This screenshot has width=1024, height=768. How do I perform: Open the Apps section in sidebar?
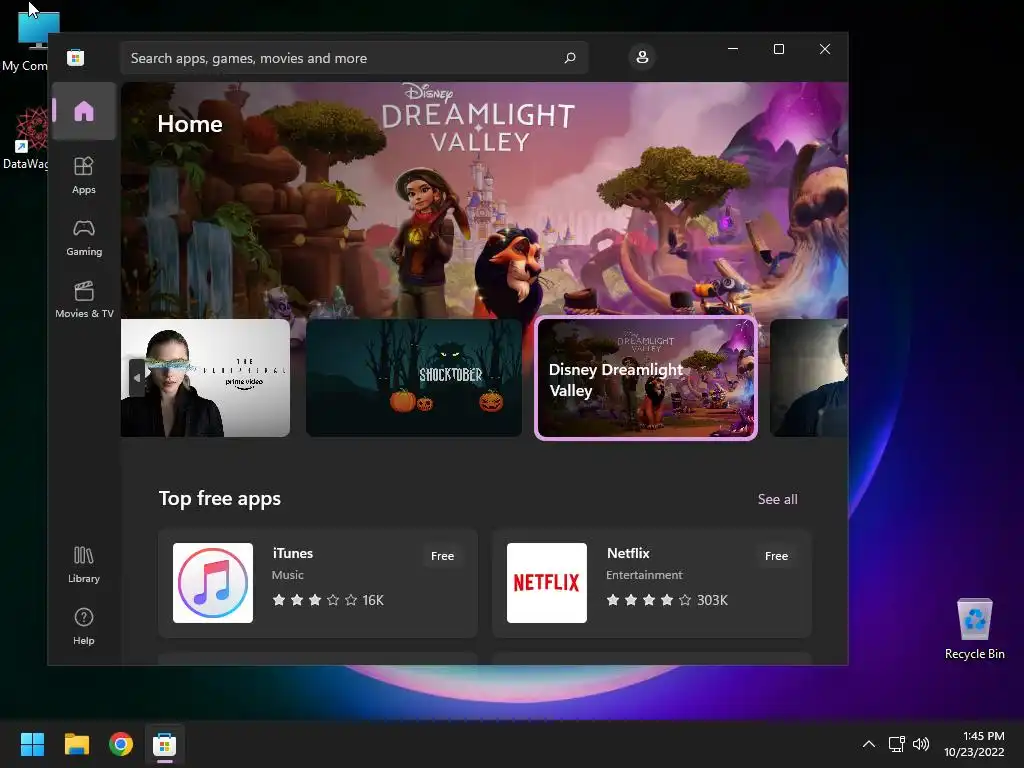[84, 176]
